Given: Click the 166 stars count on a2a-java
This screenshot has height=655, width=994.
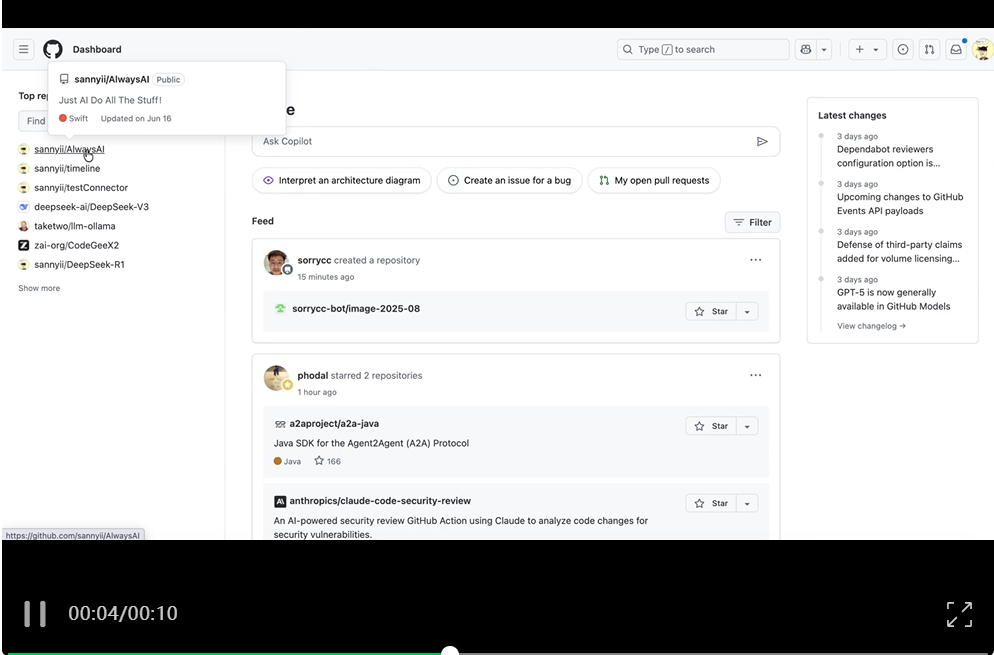Looking at the screenshot, I should pos(328,461).
